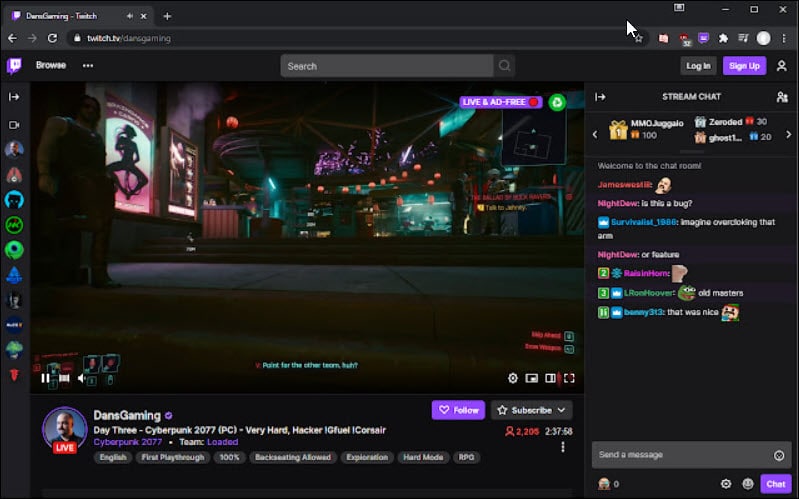The height and width of the screenshot is (499, 799).
Task: Click the 100% tag
Action: pos(229,457)
